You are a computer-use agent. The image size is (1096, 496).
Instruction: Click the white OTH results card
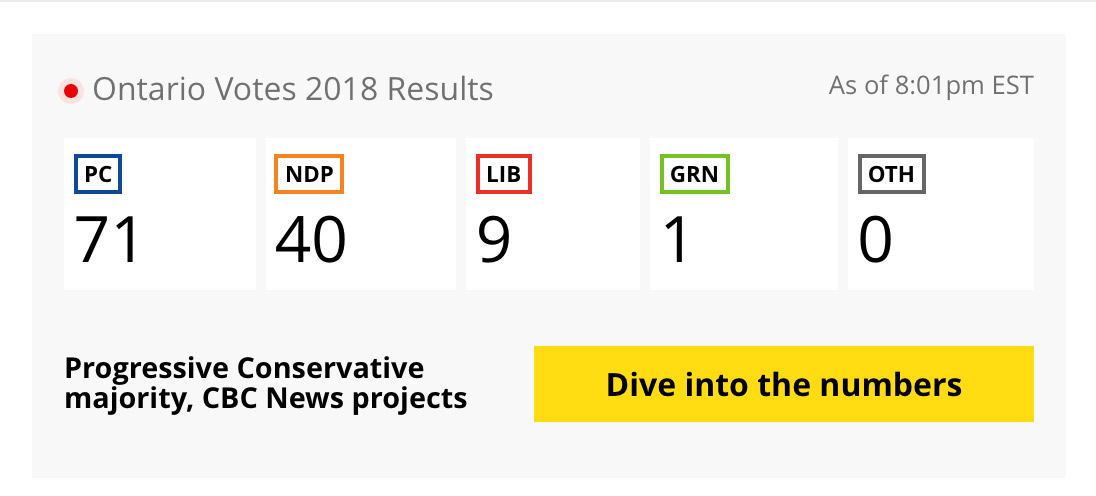941,214
